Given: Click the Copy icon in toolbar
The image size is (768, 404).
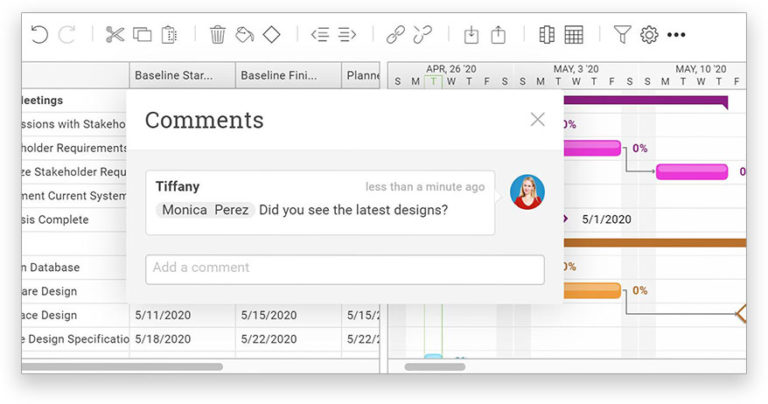Looking at the screenshot, I should 142,35.
